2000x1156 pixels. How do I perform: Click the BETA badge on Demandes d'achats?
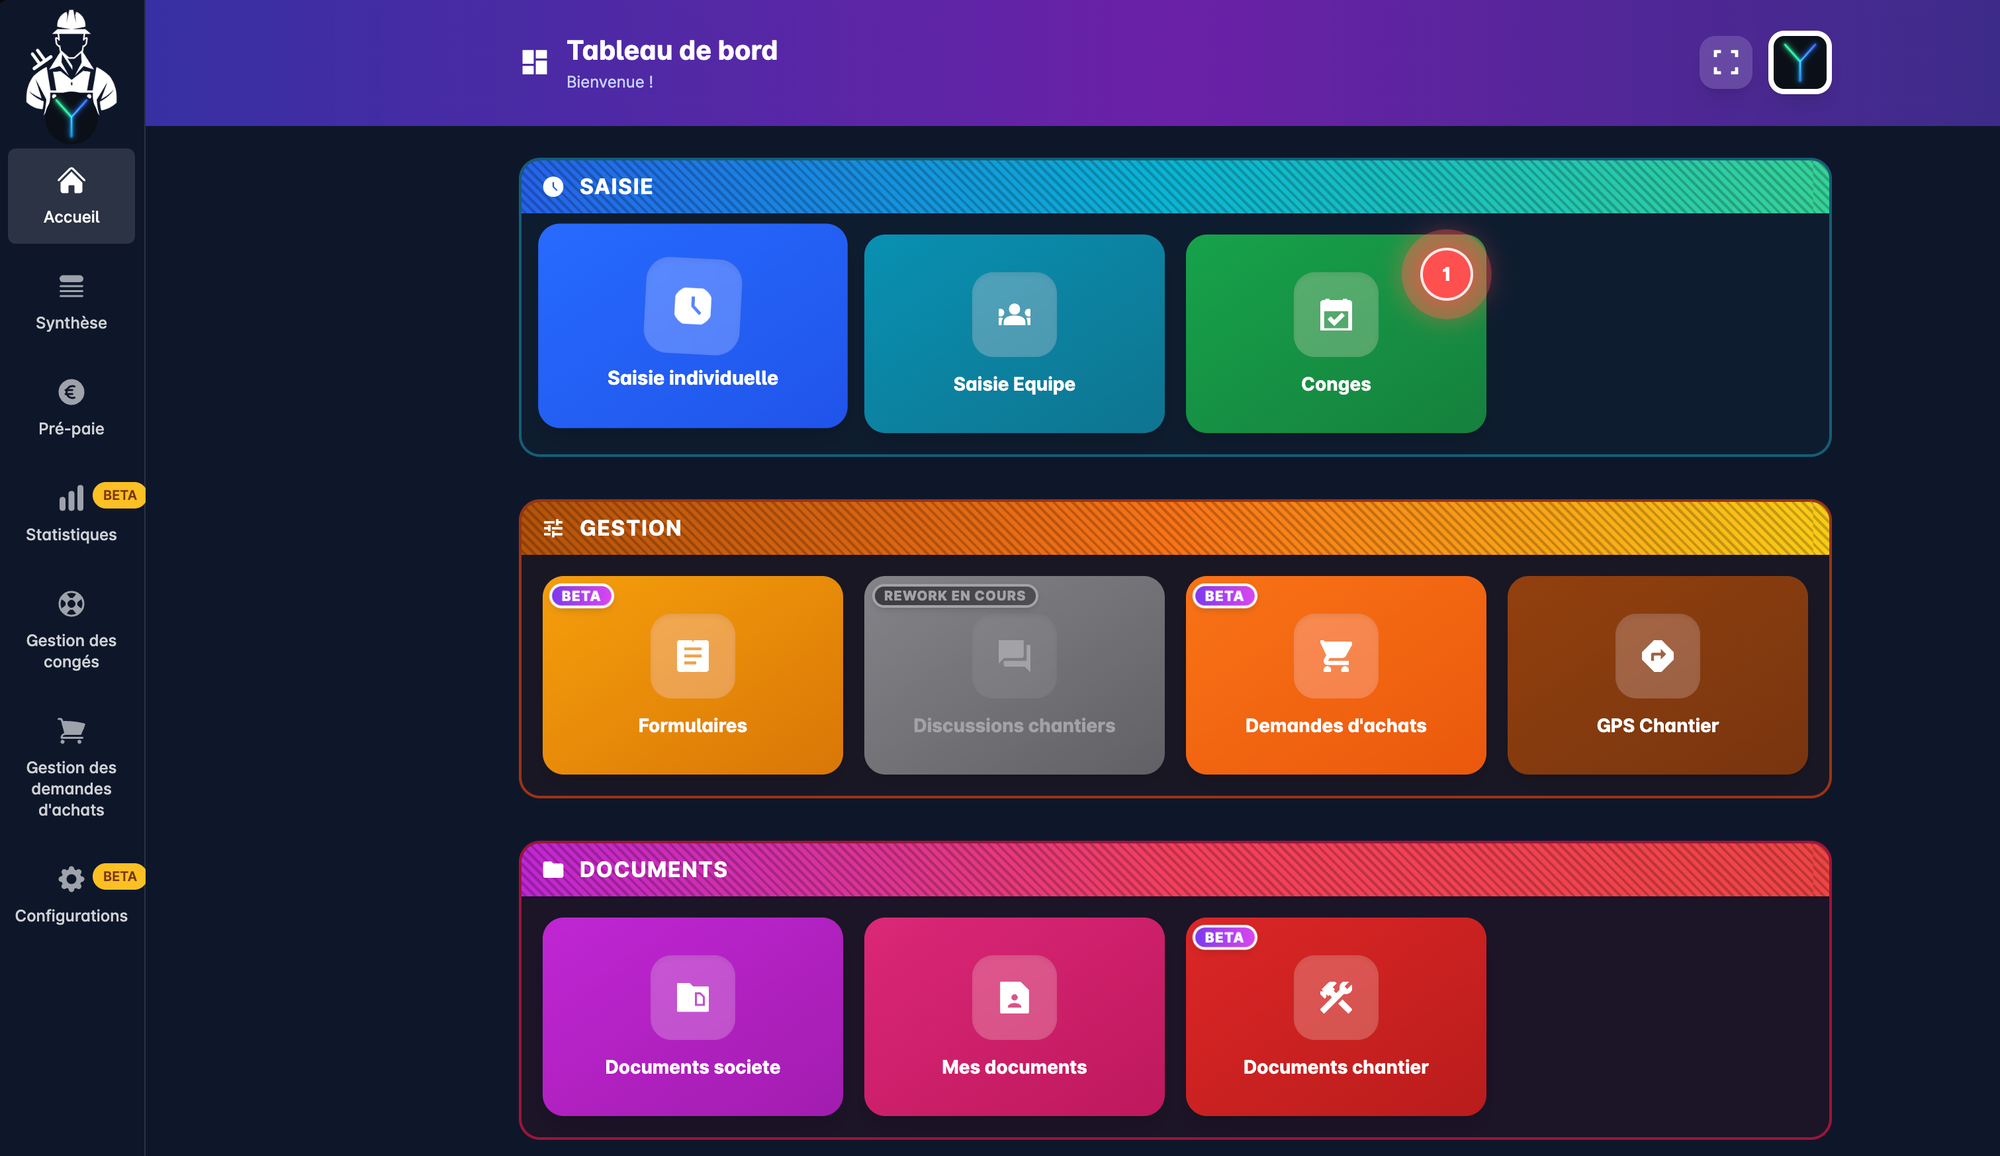(x=1224, y=596)
